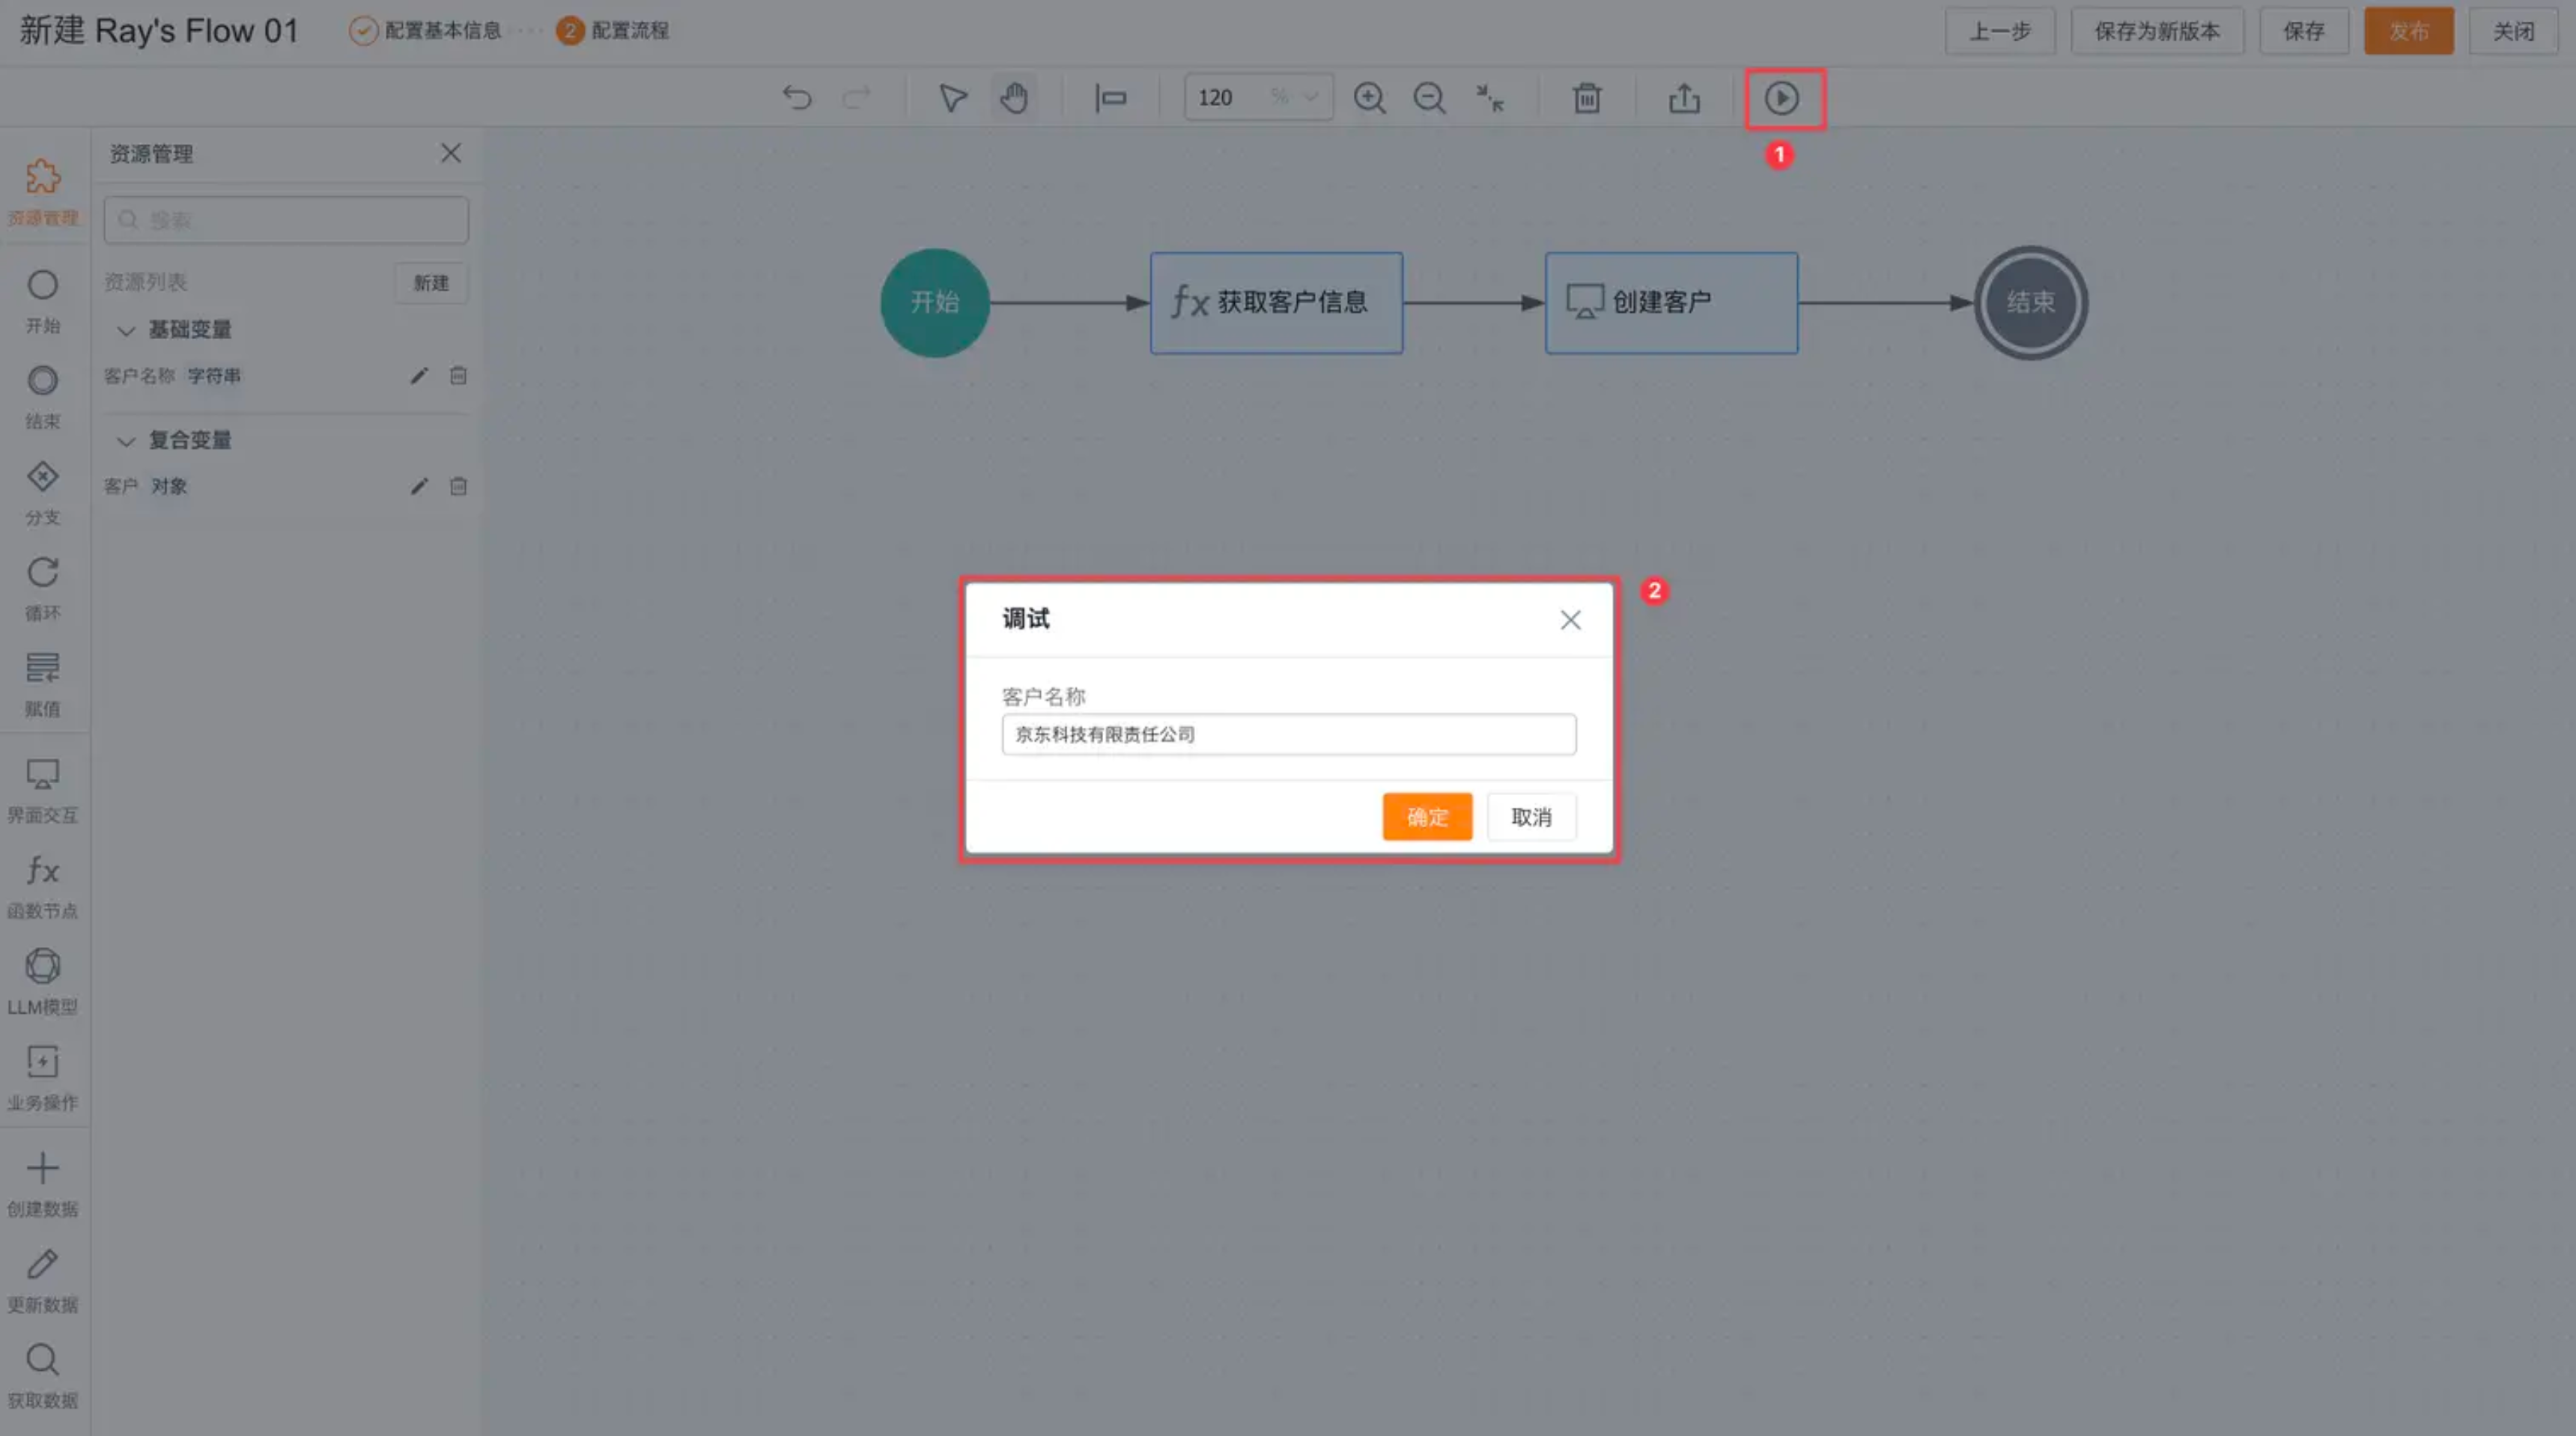Click the zoom out magnifier icon
Screen dimensions: 2576x1436
tap(1429, 98)
